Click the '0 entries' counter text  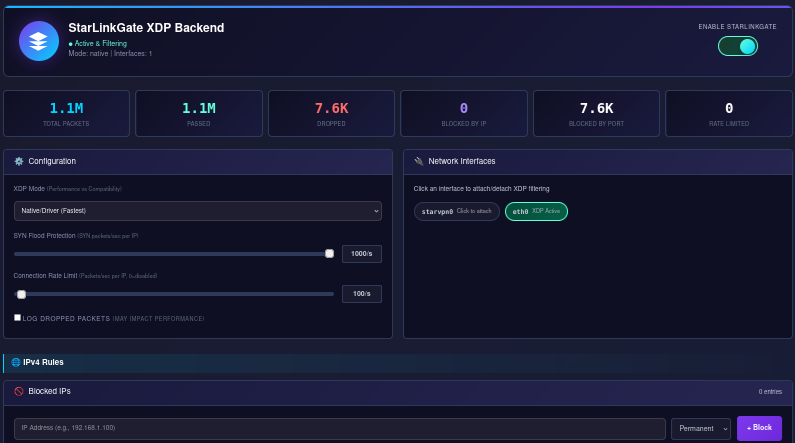770,391
